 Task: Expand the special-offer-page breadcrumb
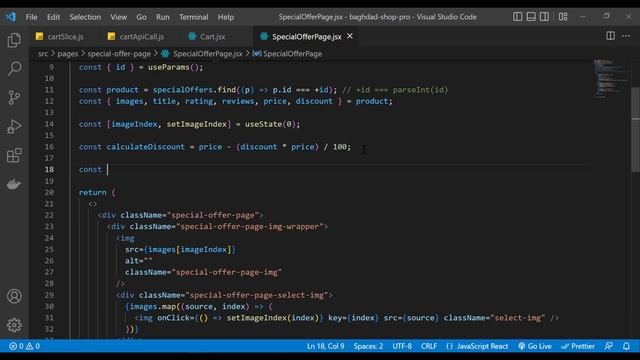(x=119, y=53)
